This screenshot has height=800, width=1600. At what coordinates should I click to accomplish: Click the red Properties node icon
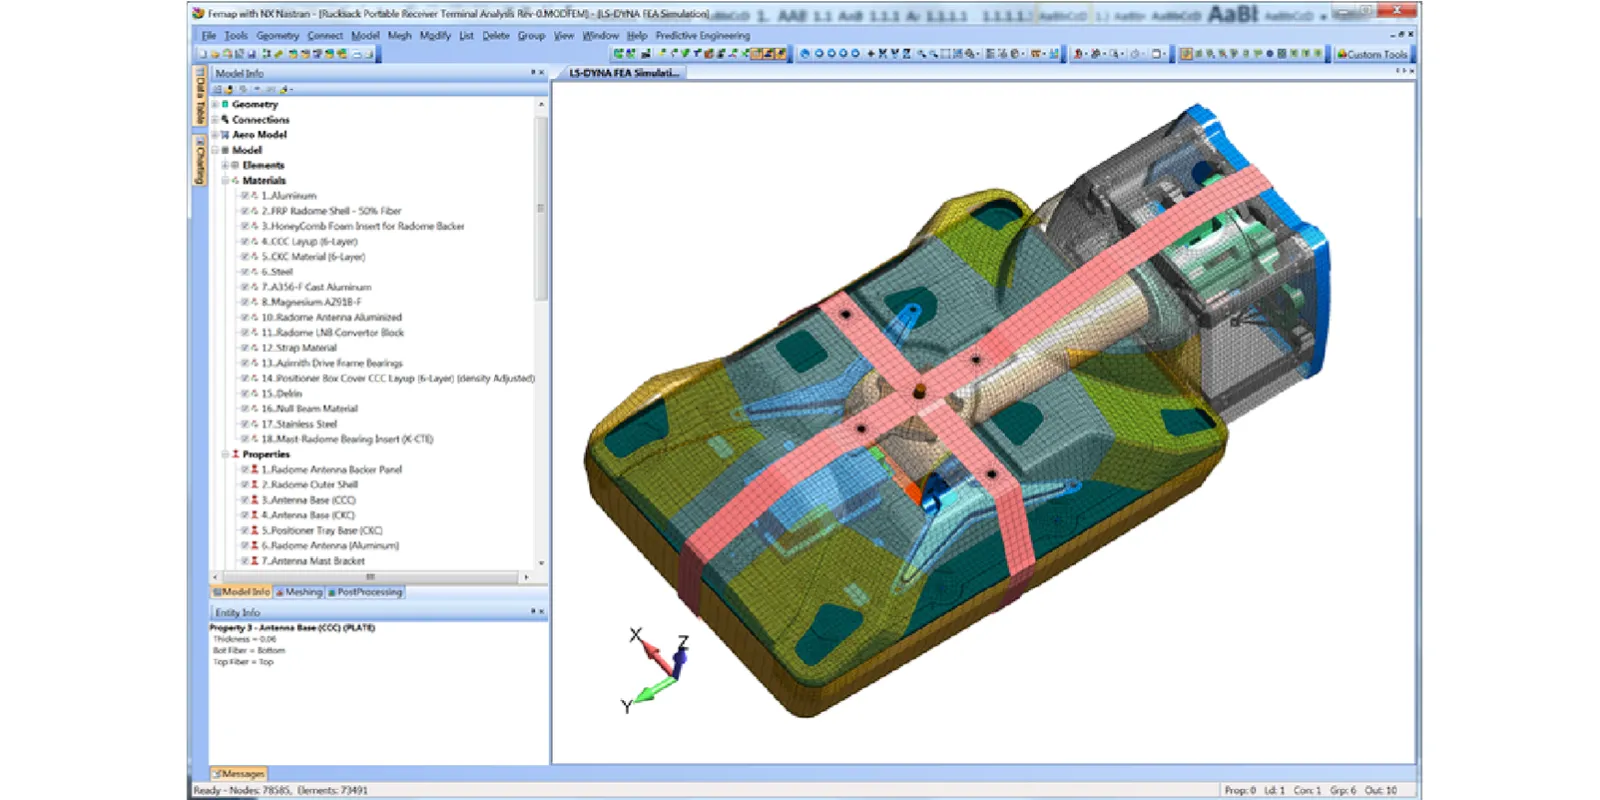tap(236, 454)
